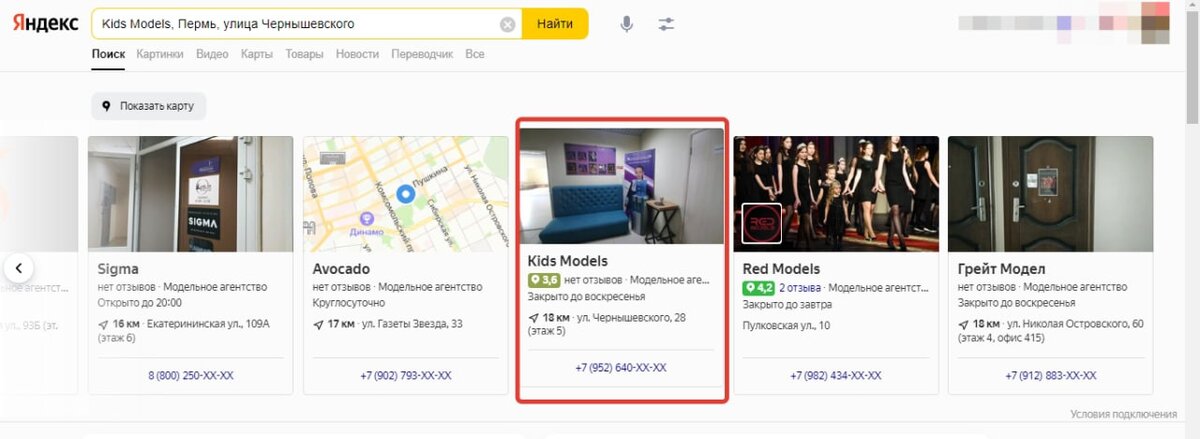The image size is (1200, 439).
Task: Click the ул. Чернышевского, 28 address
Action: (x=630, y=318)
